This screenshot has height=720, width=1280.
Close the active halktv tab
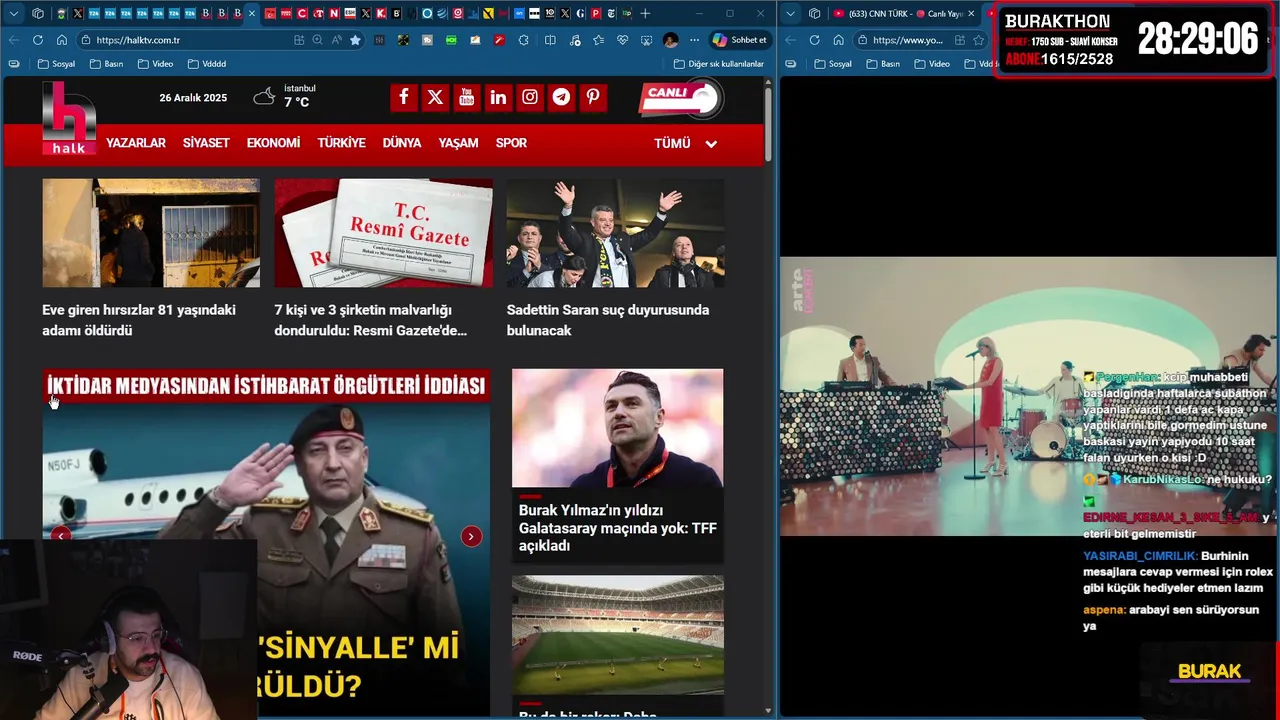252,13
